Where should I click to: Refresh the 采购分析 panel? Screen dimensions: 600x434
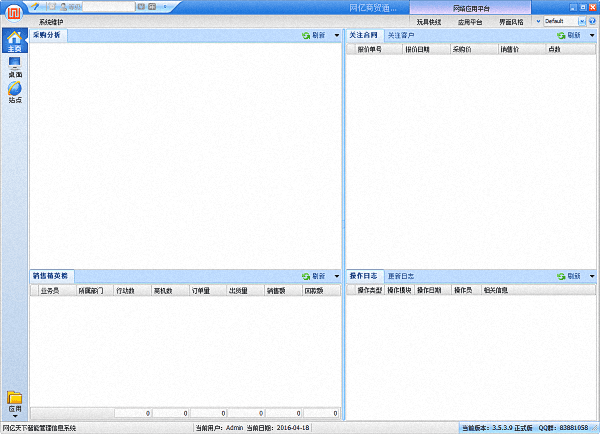[x=313, y=35]
